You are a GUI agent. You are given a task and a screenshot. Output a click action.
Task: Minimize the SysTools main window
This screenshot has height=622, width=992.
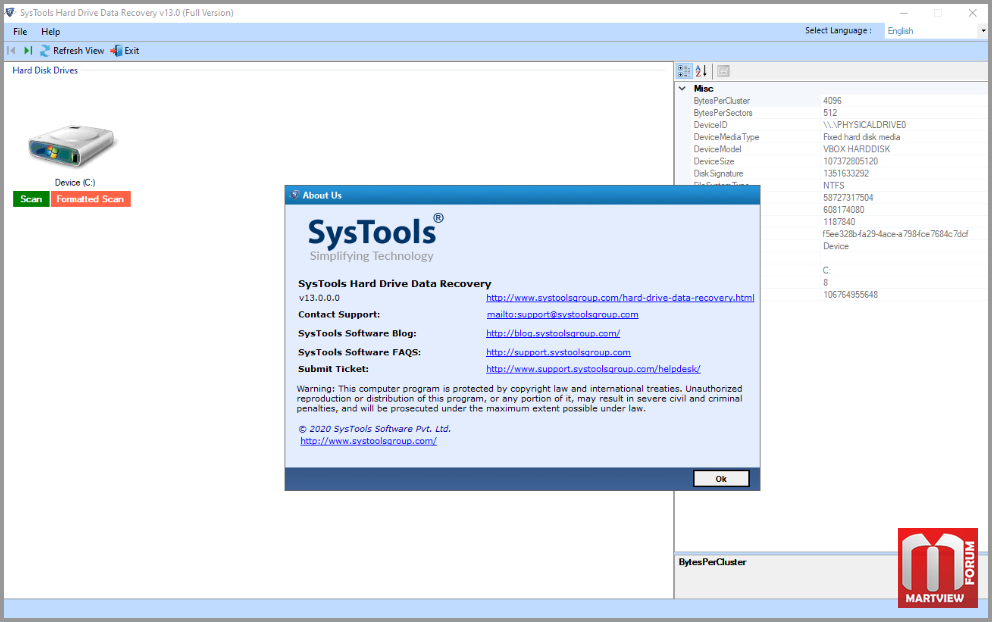coord(903,13)
